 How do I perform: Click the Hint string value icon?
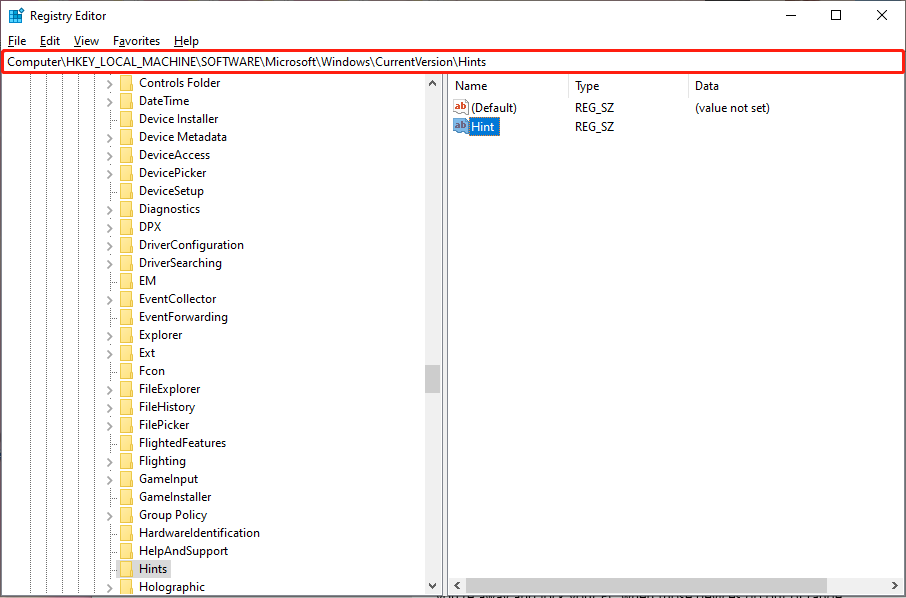(461, 126)
